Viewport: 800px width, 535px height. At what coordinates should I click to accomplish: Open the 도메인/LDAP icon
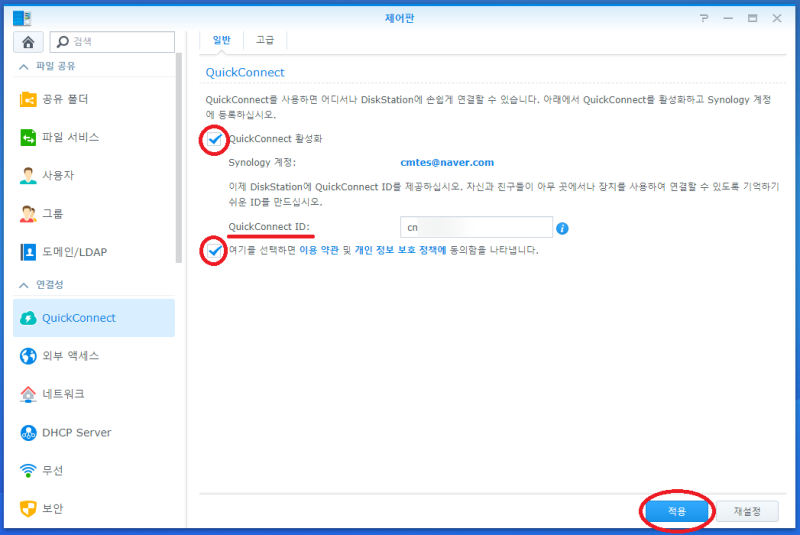(x=28, y=252)
